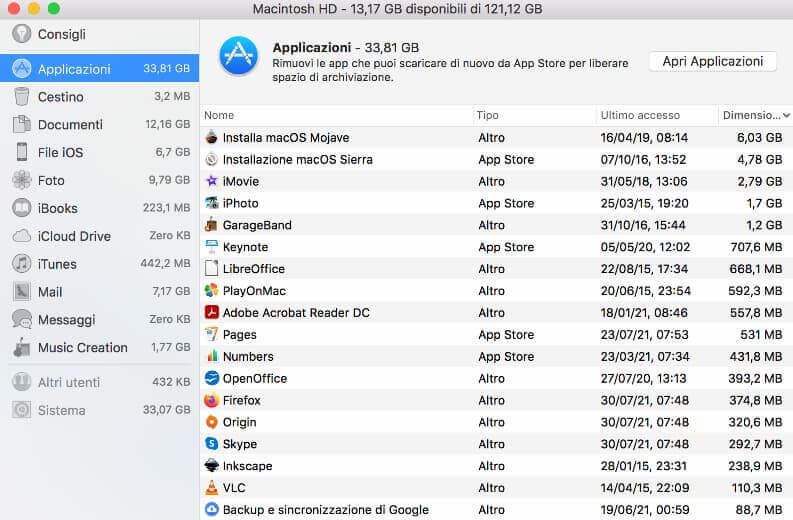Click the Inkscape app icon
This screenshot has width=793, height=520.
211,465
